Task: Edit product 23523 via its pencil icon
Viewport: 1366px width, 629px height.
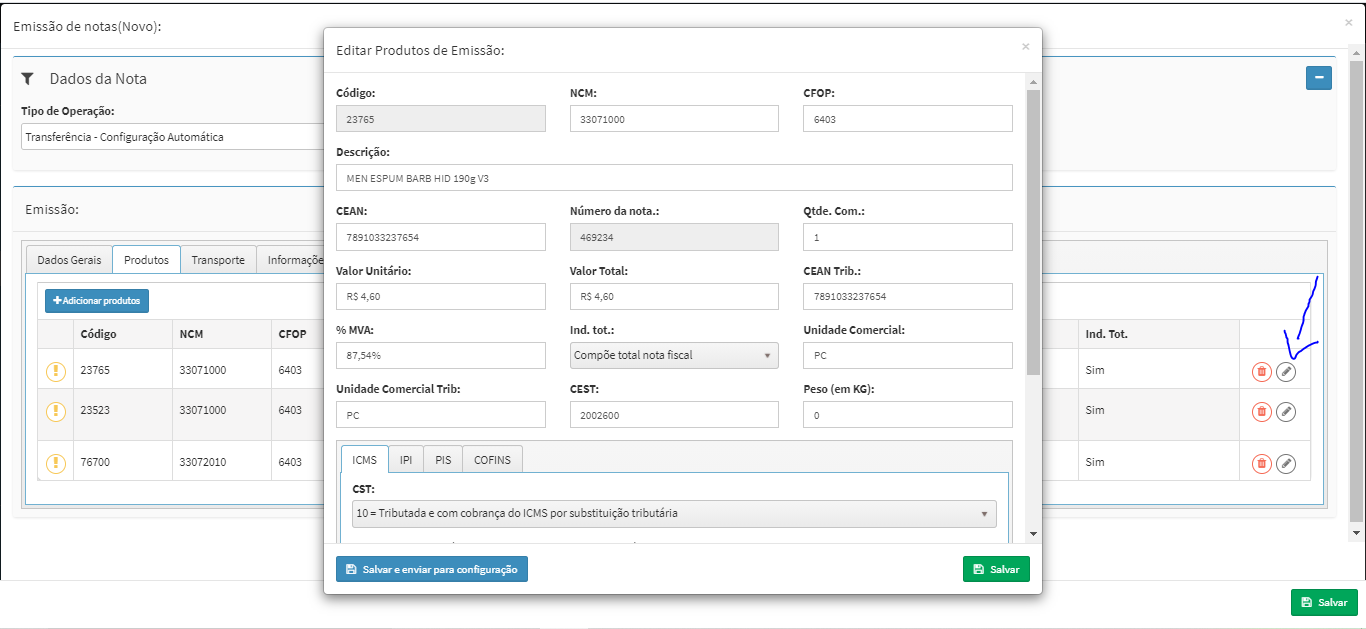Action: pos(1286,411)
